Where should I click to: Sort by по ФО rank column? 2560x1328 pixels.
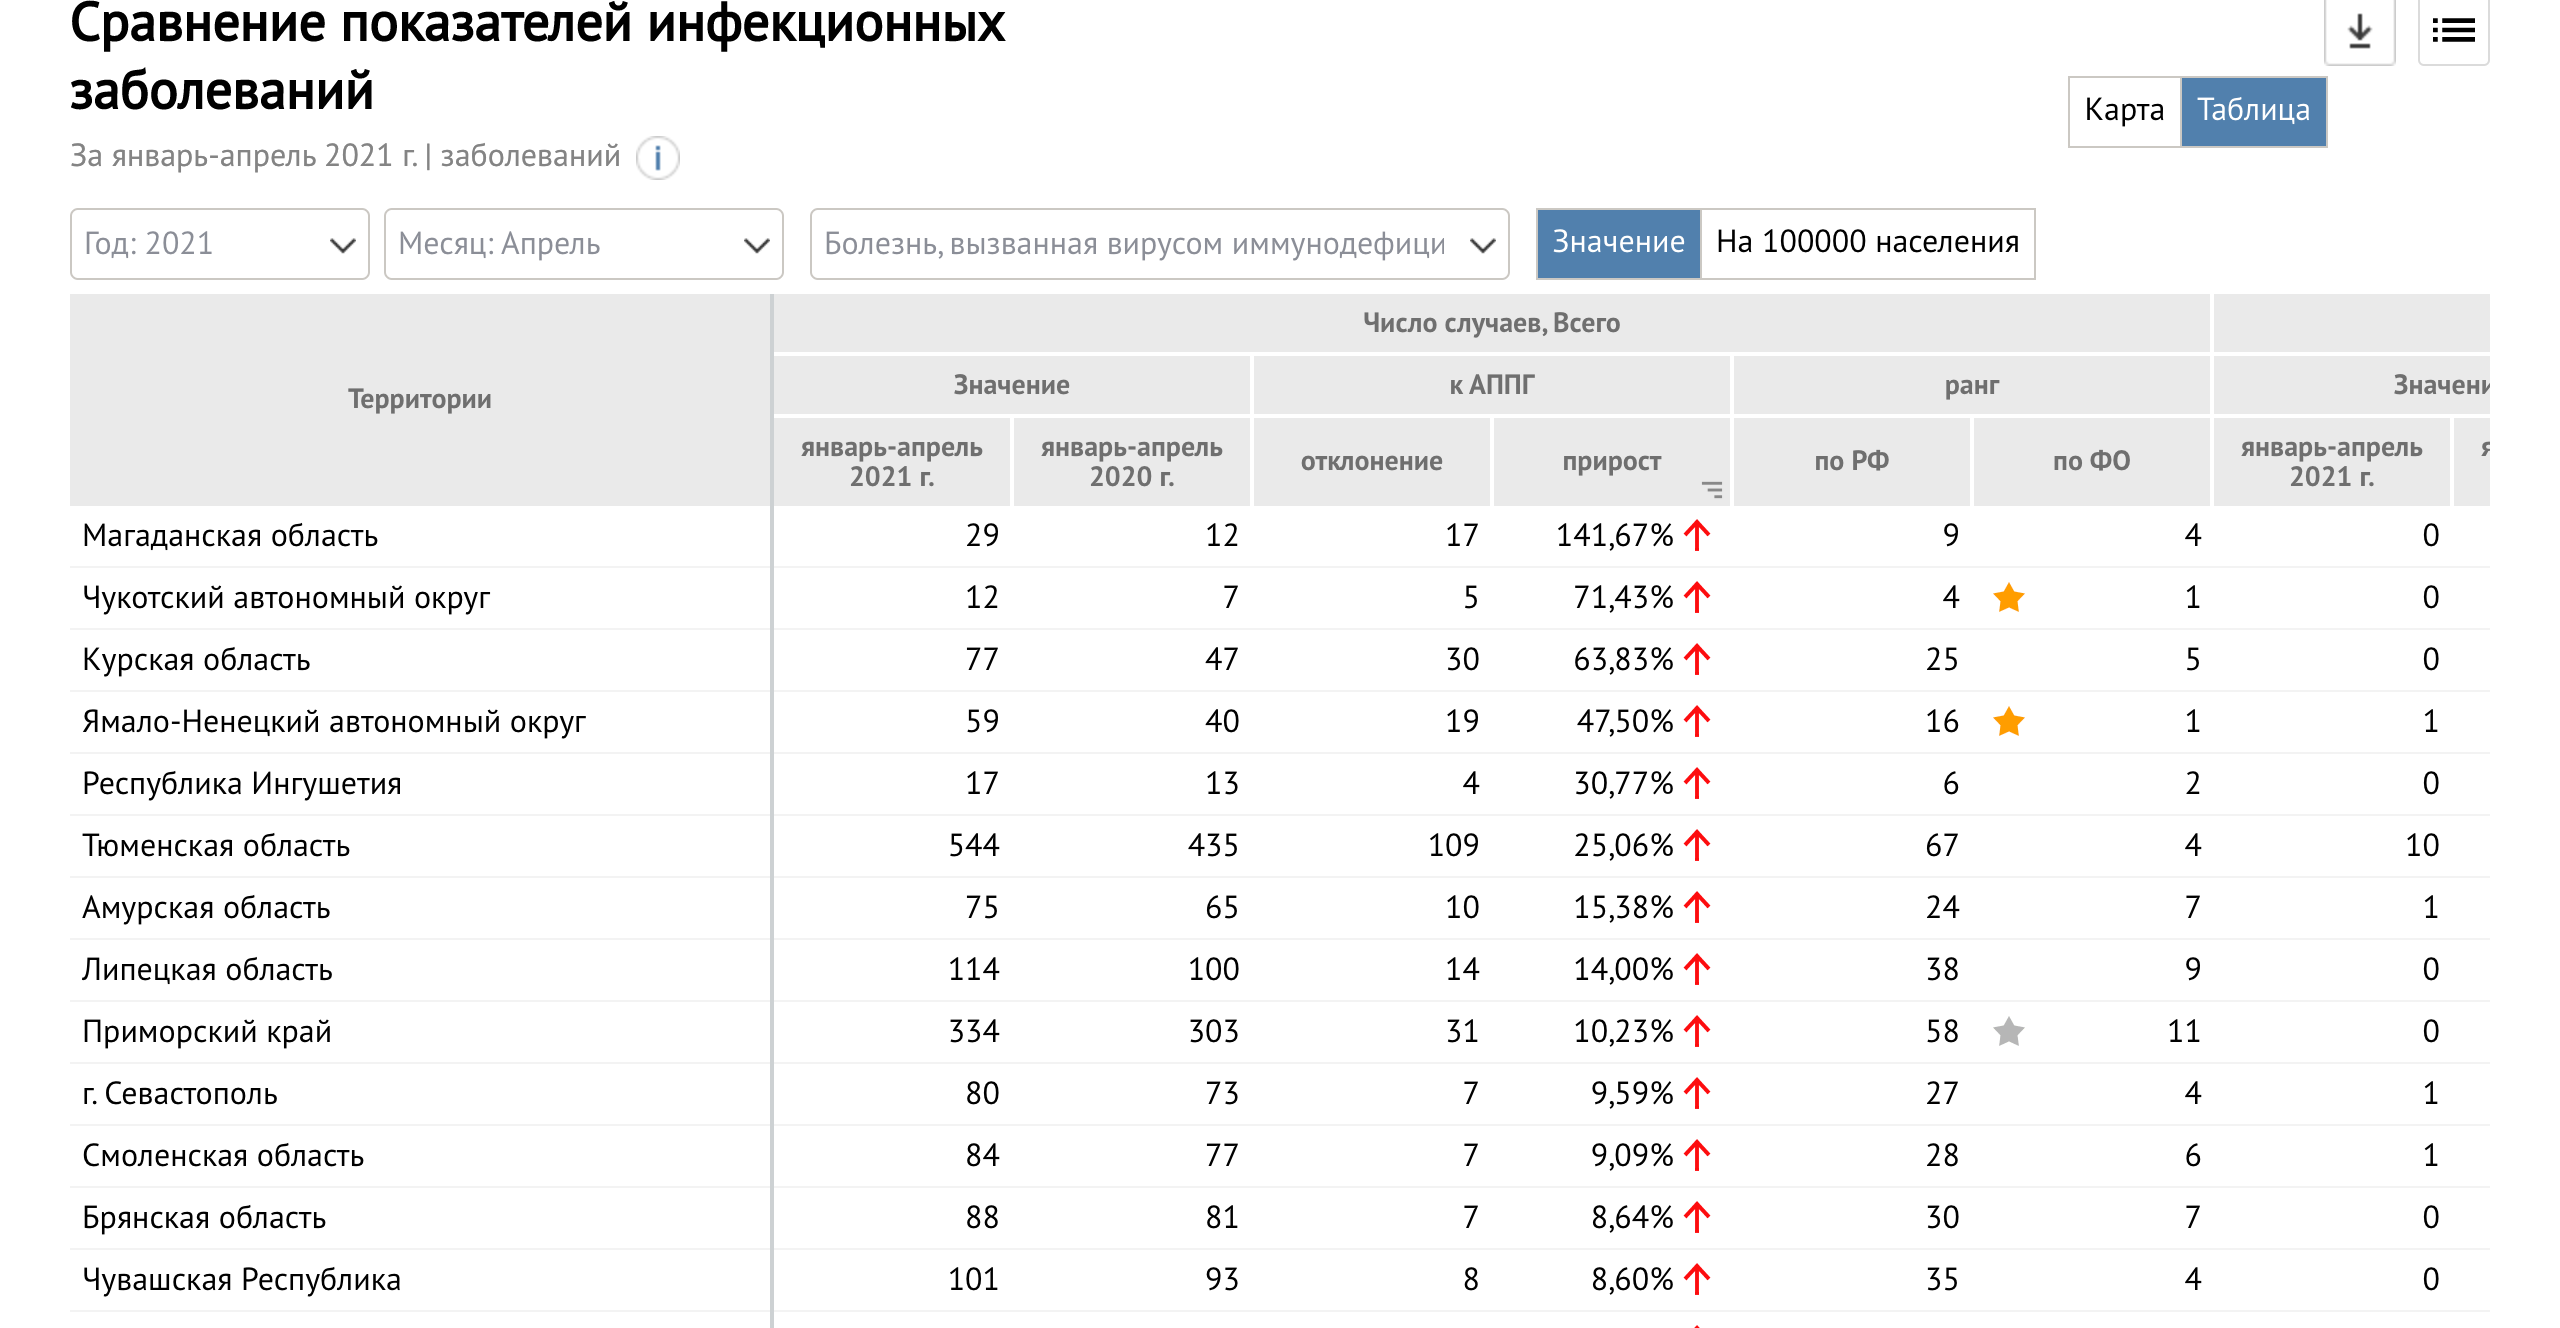click(x=2092, y=462)
